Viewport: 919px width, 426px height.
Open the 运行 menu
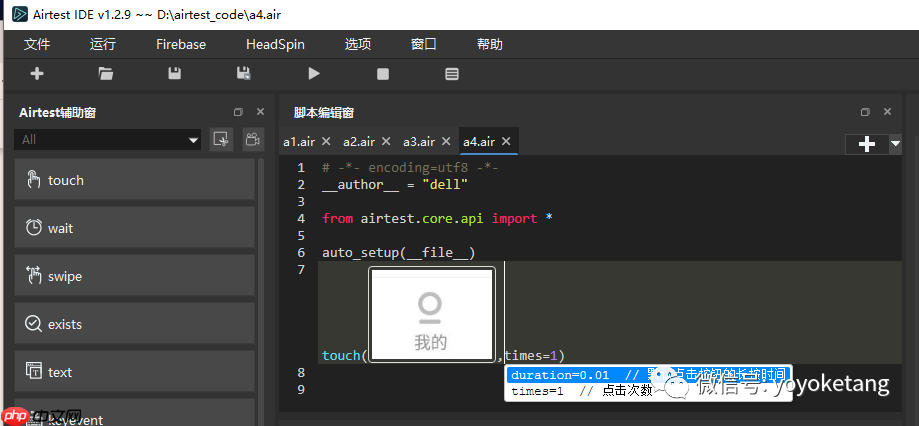pos(103,45)
